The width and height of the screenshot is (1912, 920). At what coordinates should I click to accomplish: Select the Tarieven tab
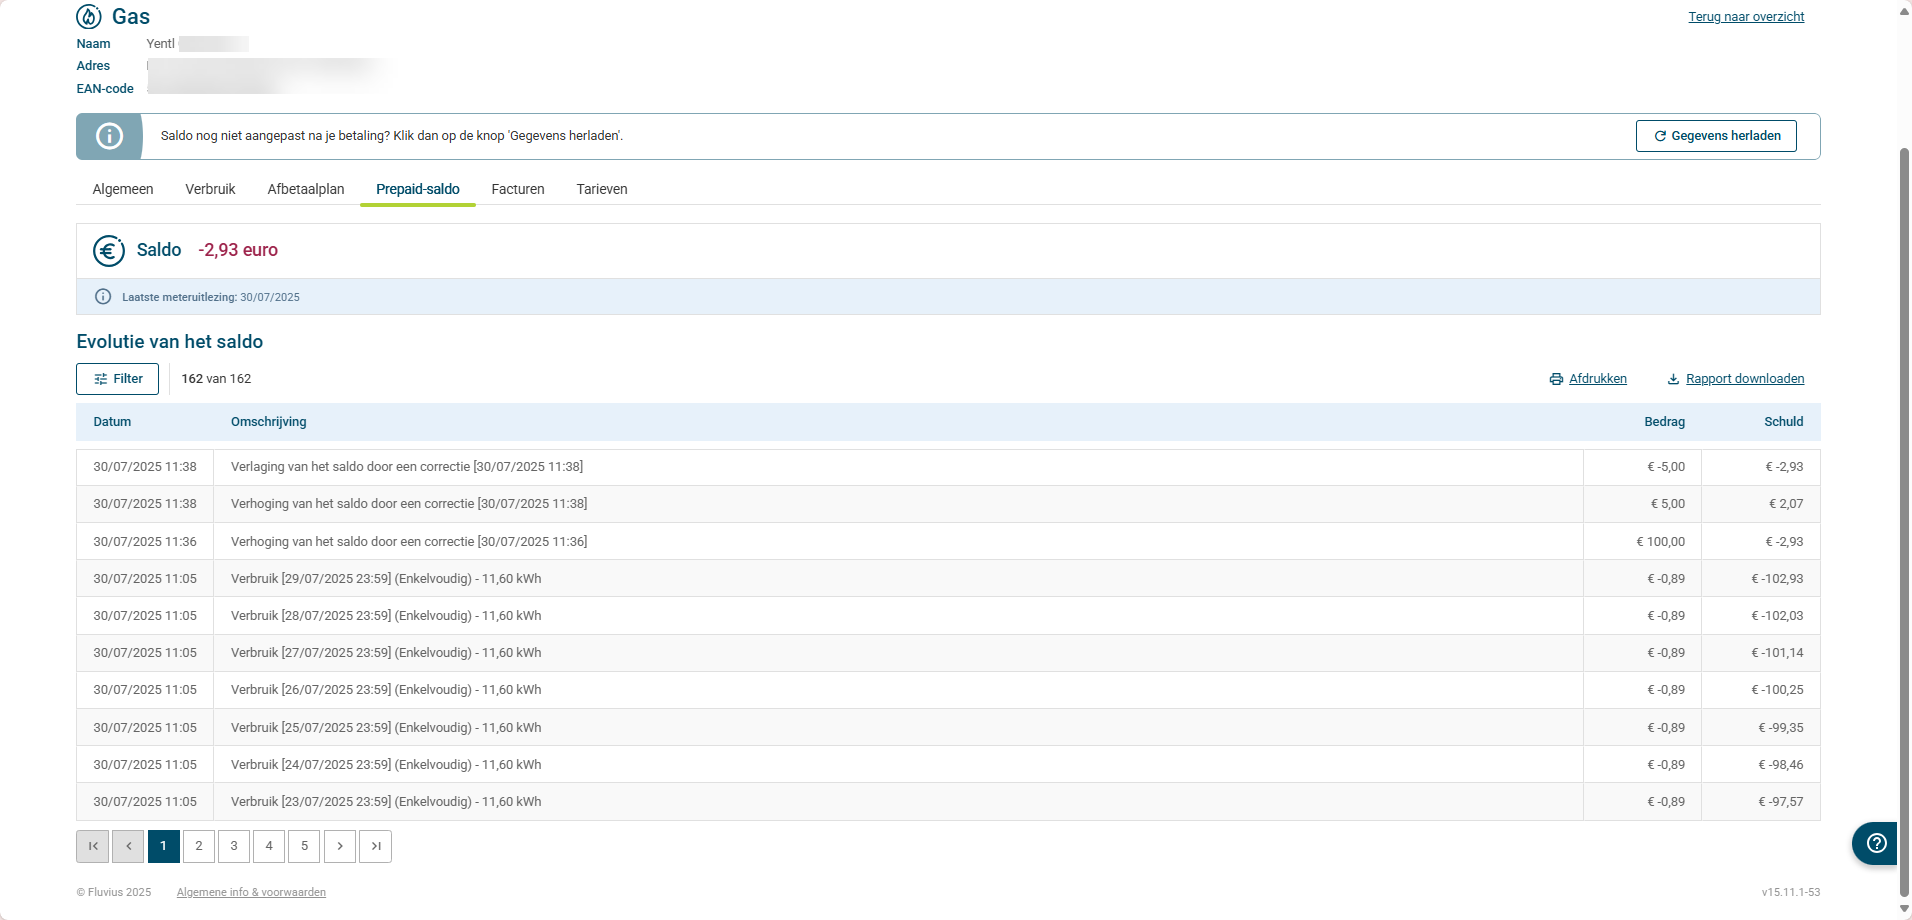pos(602,189)
